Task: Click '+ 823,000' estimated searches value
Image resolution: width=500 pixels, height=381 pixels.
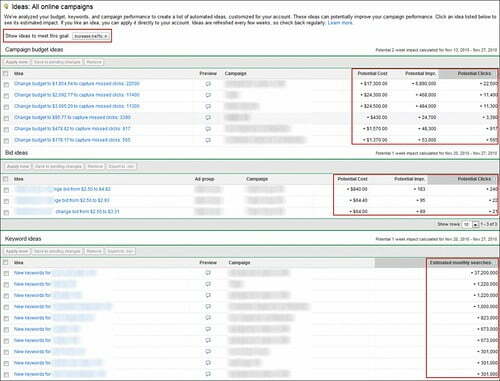Action: pos(488,318)
